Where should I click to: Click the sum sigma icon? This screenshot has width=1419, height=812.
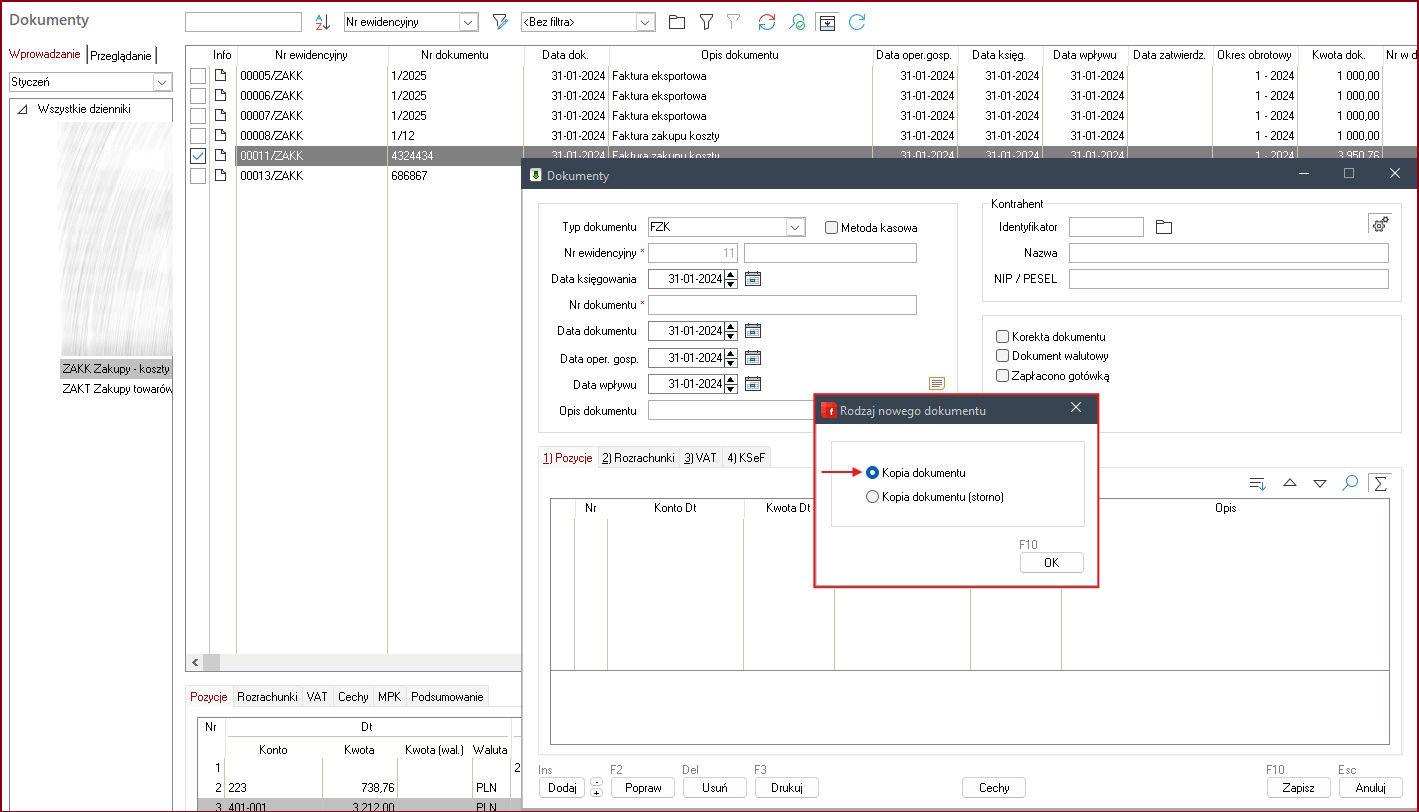pyautogui.click(x=1380, y=483)
